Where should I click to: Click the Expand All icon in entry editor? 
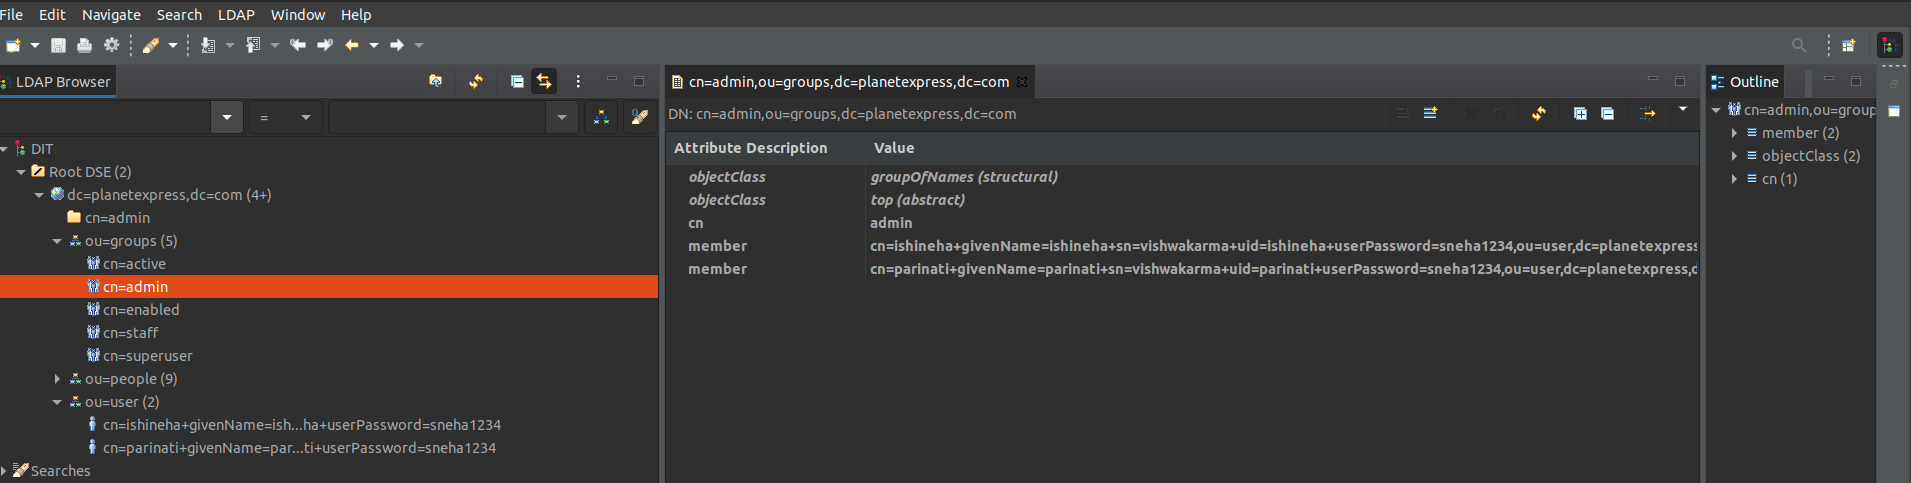(1580, 113)
